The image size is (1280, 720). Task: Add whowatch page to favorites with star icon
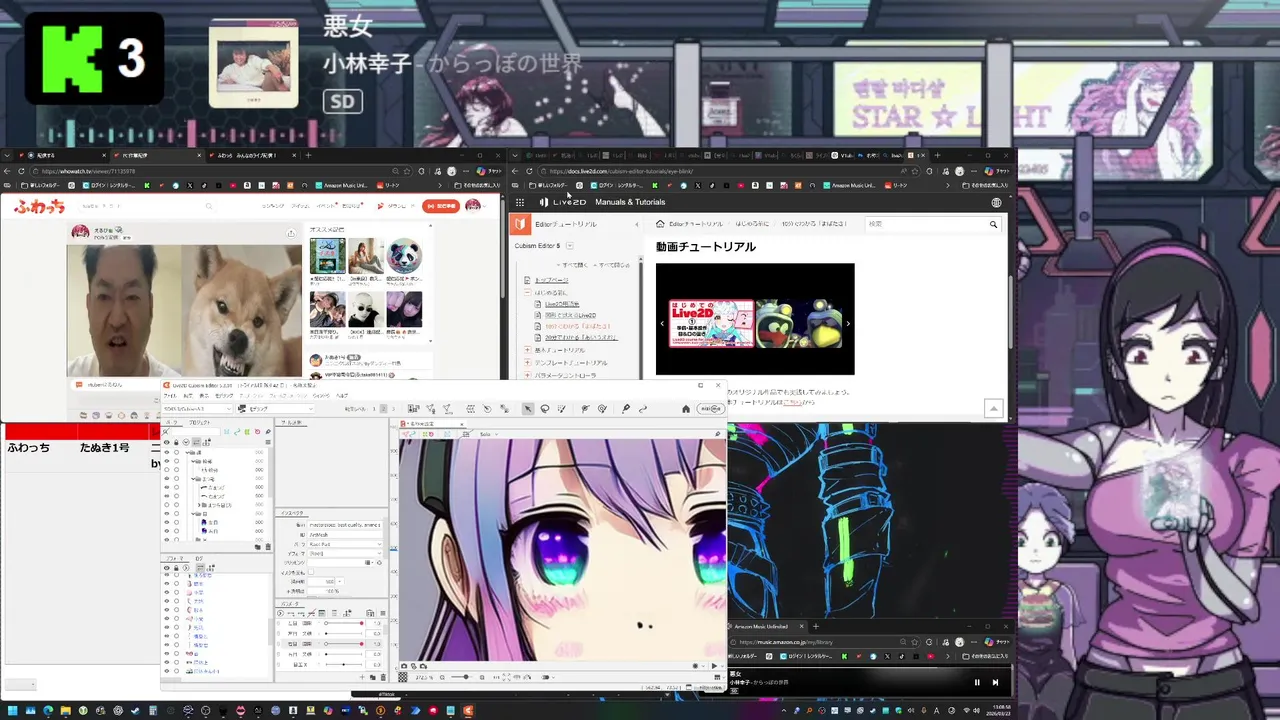[x=406, y=171]
